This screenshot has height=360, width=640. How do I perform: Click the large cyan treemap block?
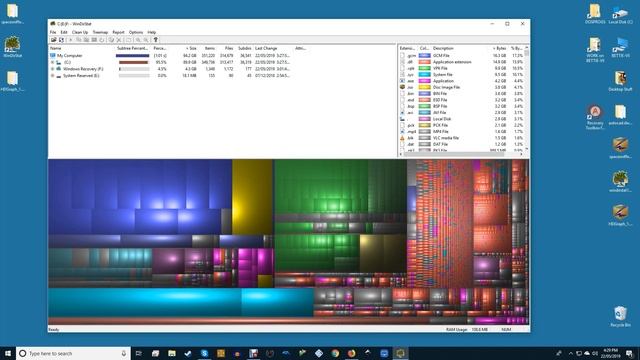tap(145, 302)
